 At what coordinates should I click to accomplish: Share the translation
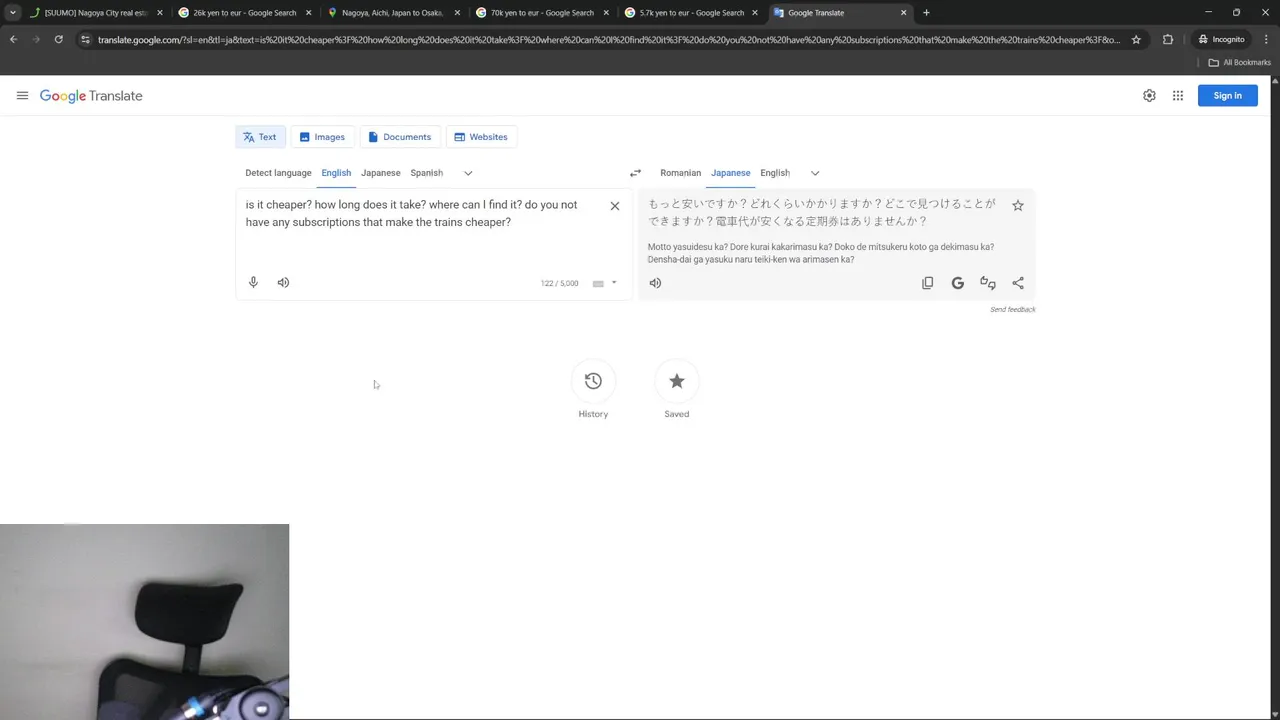click(1018, 283)
